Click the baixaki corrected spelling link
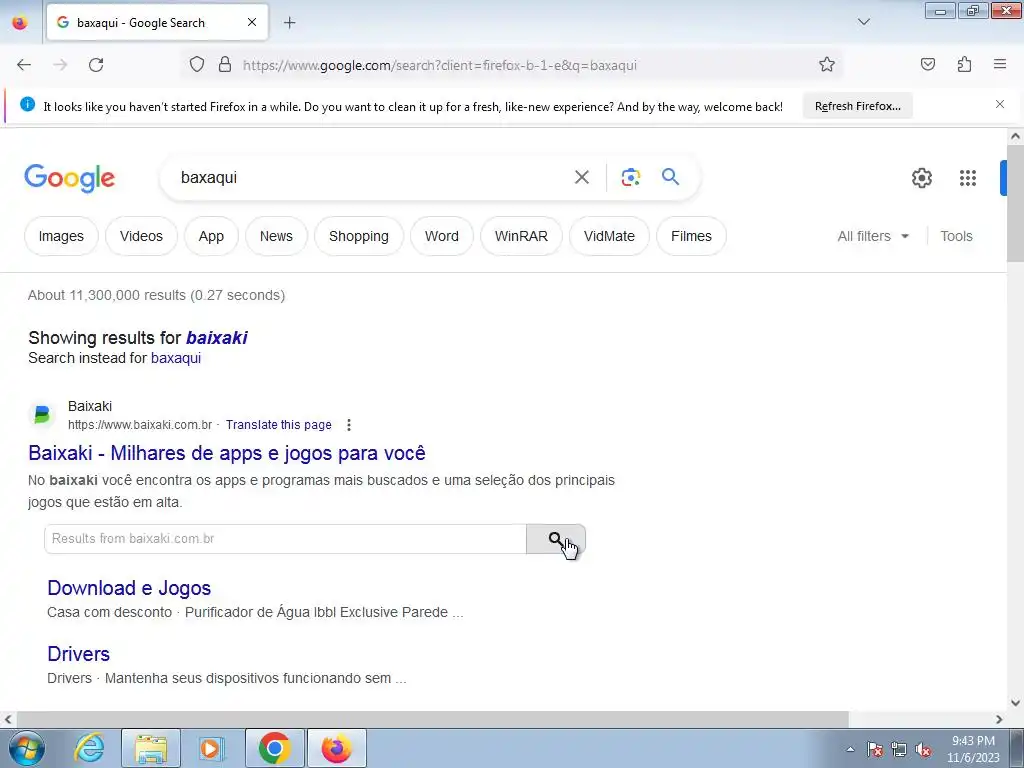Image resolution: width=1024 pixels, height=768 pixels. (x=216, y=338)
